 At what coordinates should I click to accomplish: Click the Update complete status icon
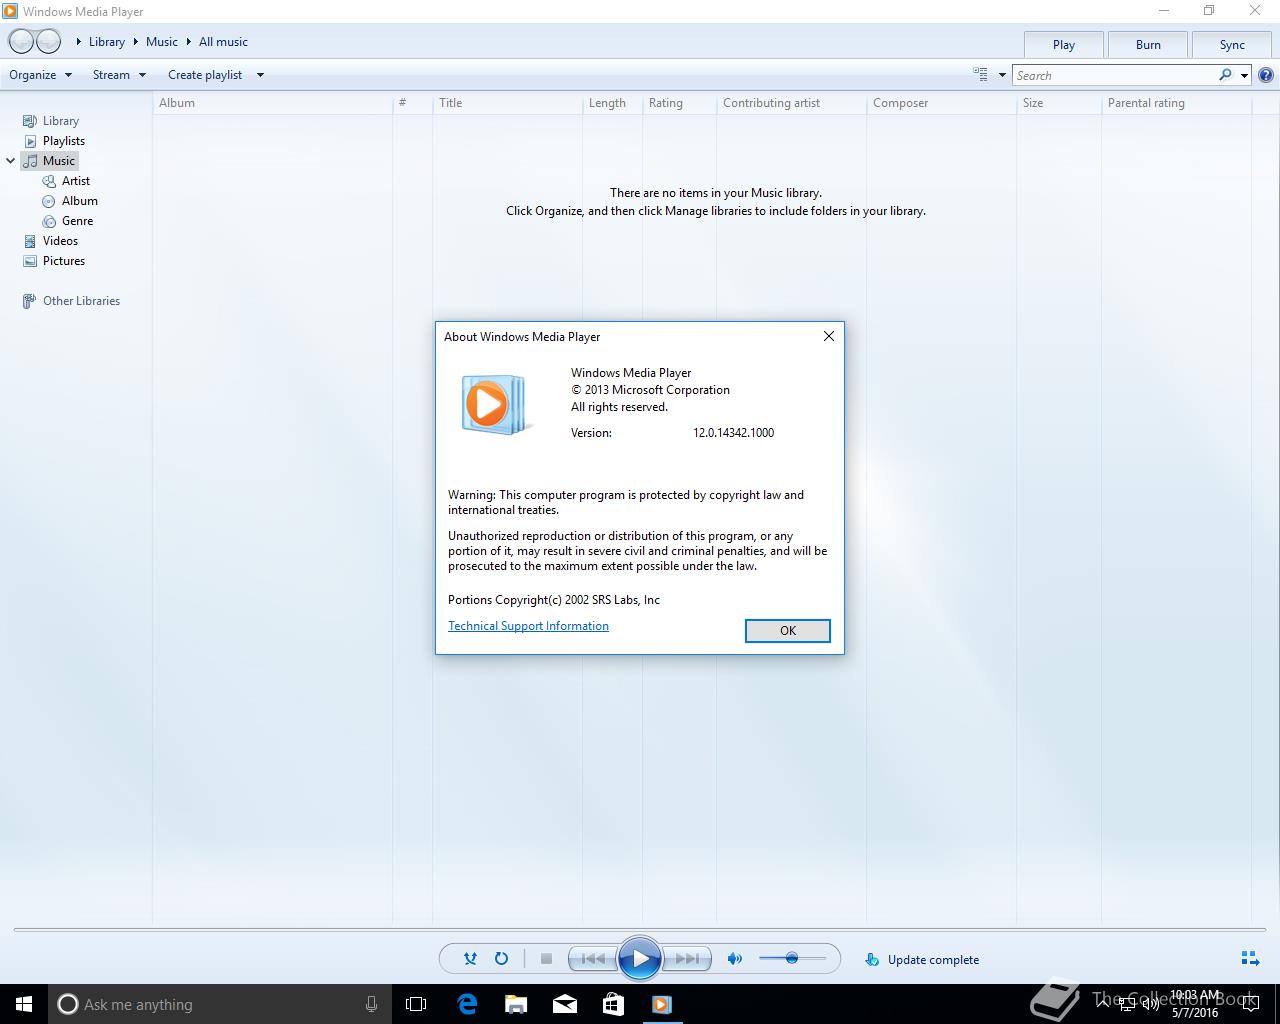coord(872,960)
